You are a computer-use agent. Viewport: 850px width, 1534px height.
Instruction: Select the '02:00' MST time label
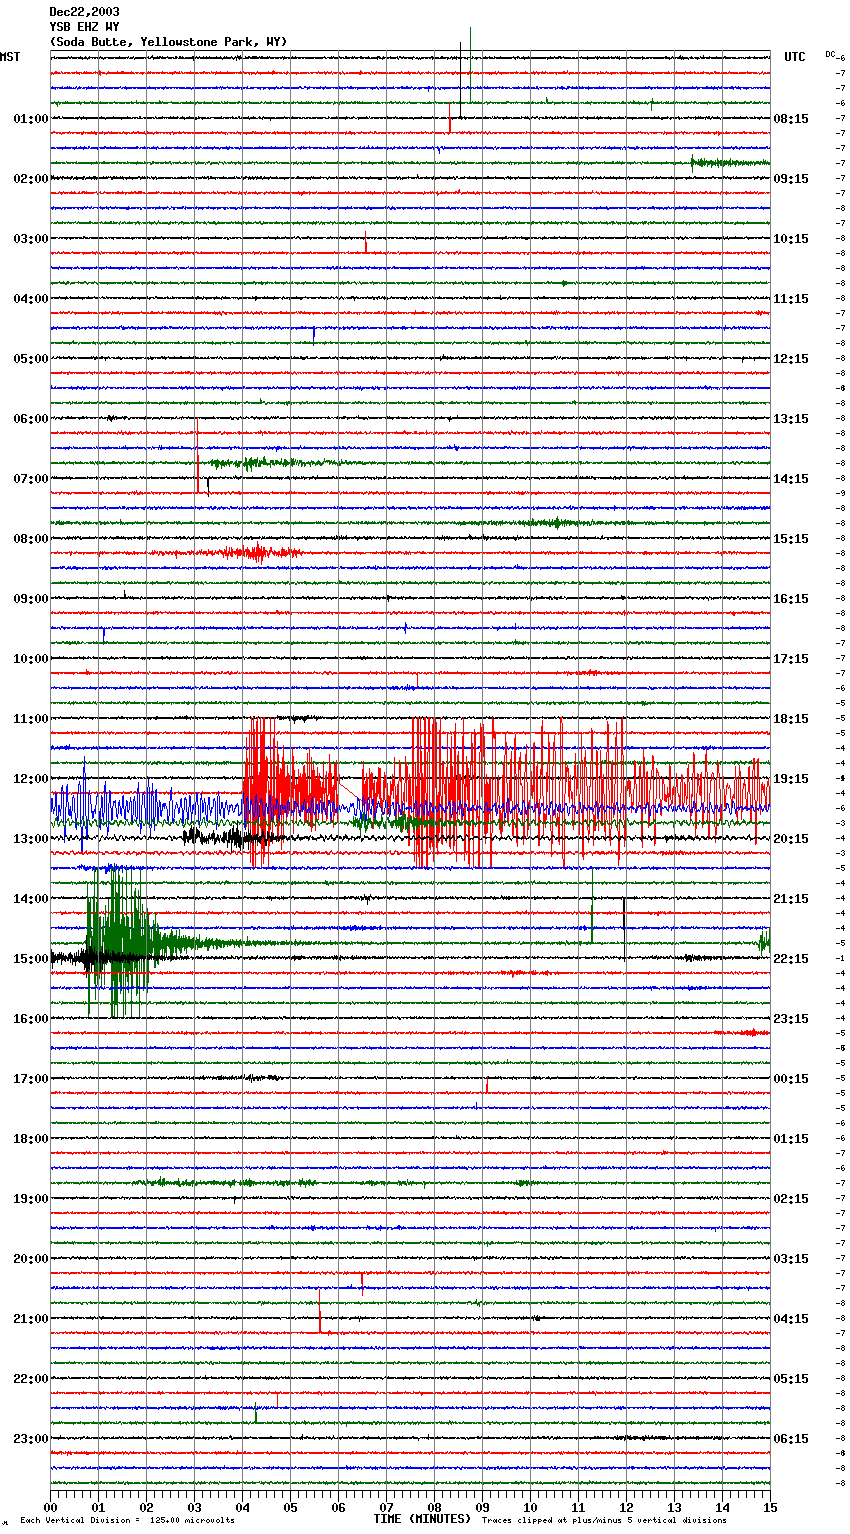point(31,179)
